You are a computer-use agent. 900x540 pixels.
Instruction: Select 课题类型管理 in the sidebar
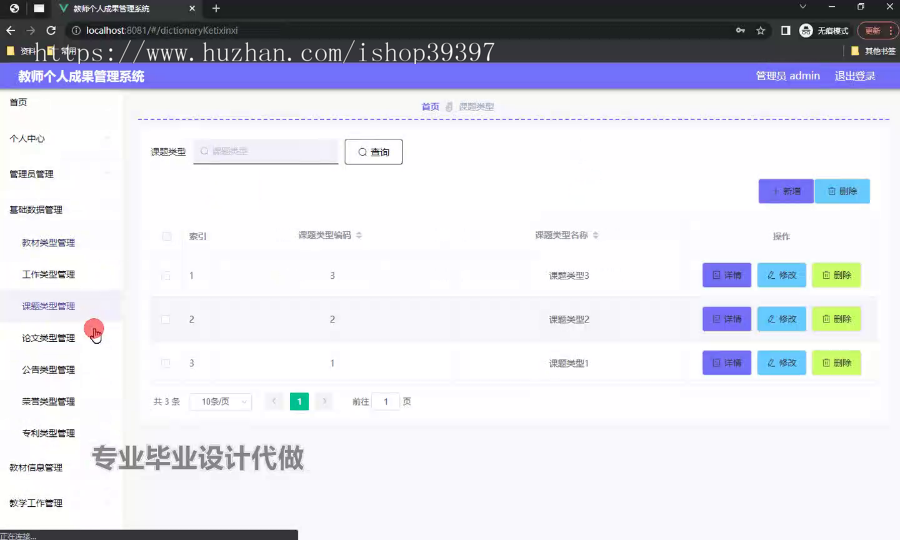pyautogui.click(x=48, y=306)
